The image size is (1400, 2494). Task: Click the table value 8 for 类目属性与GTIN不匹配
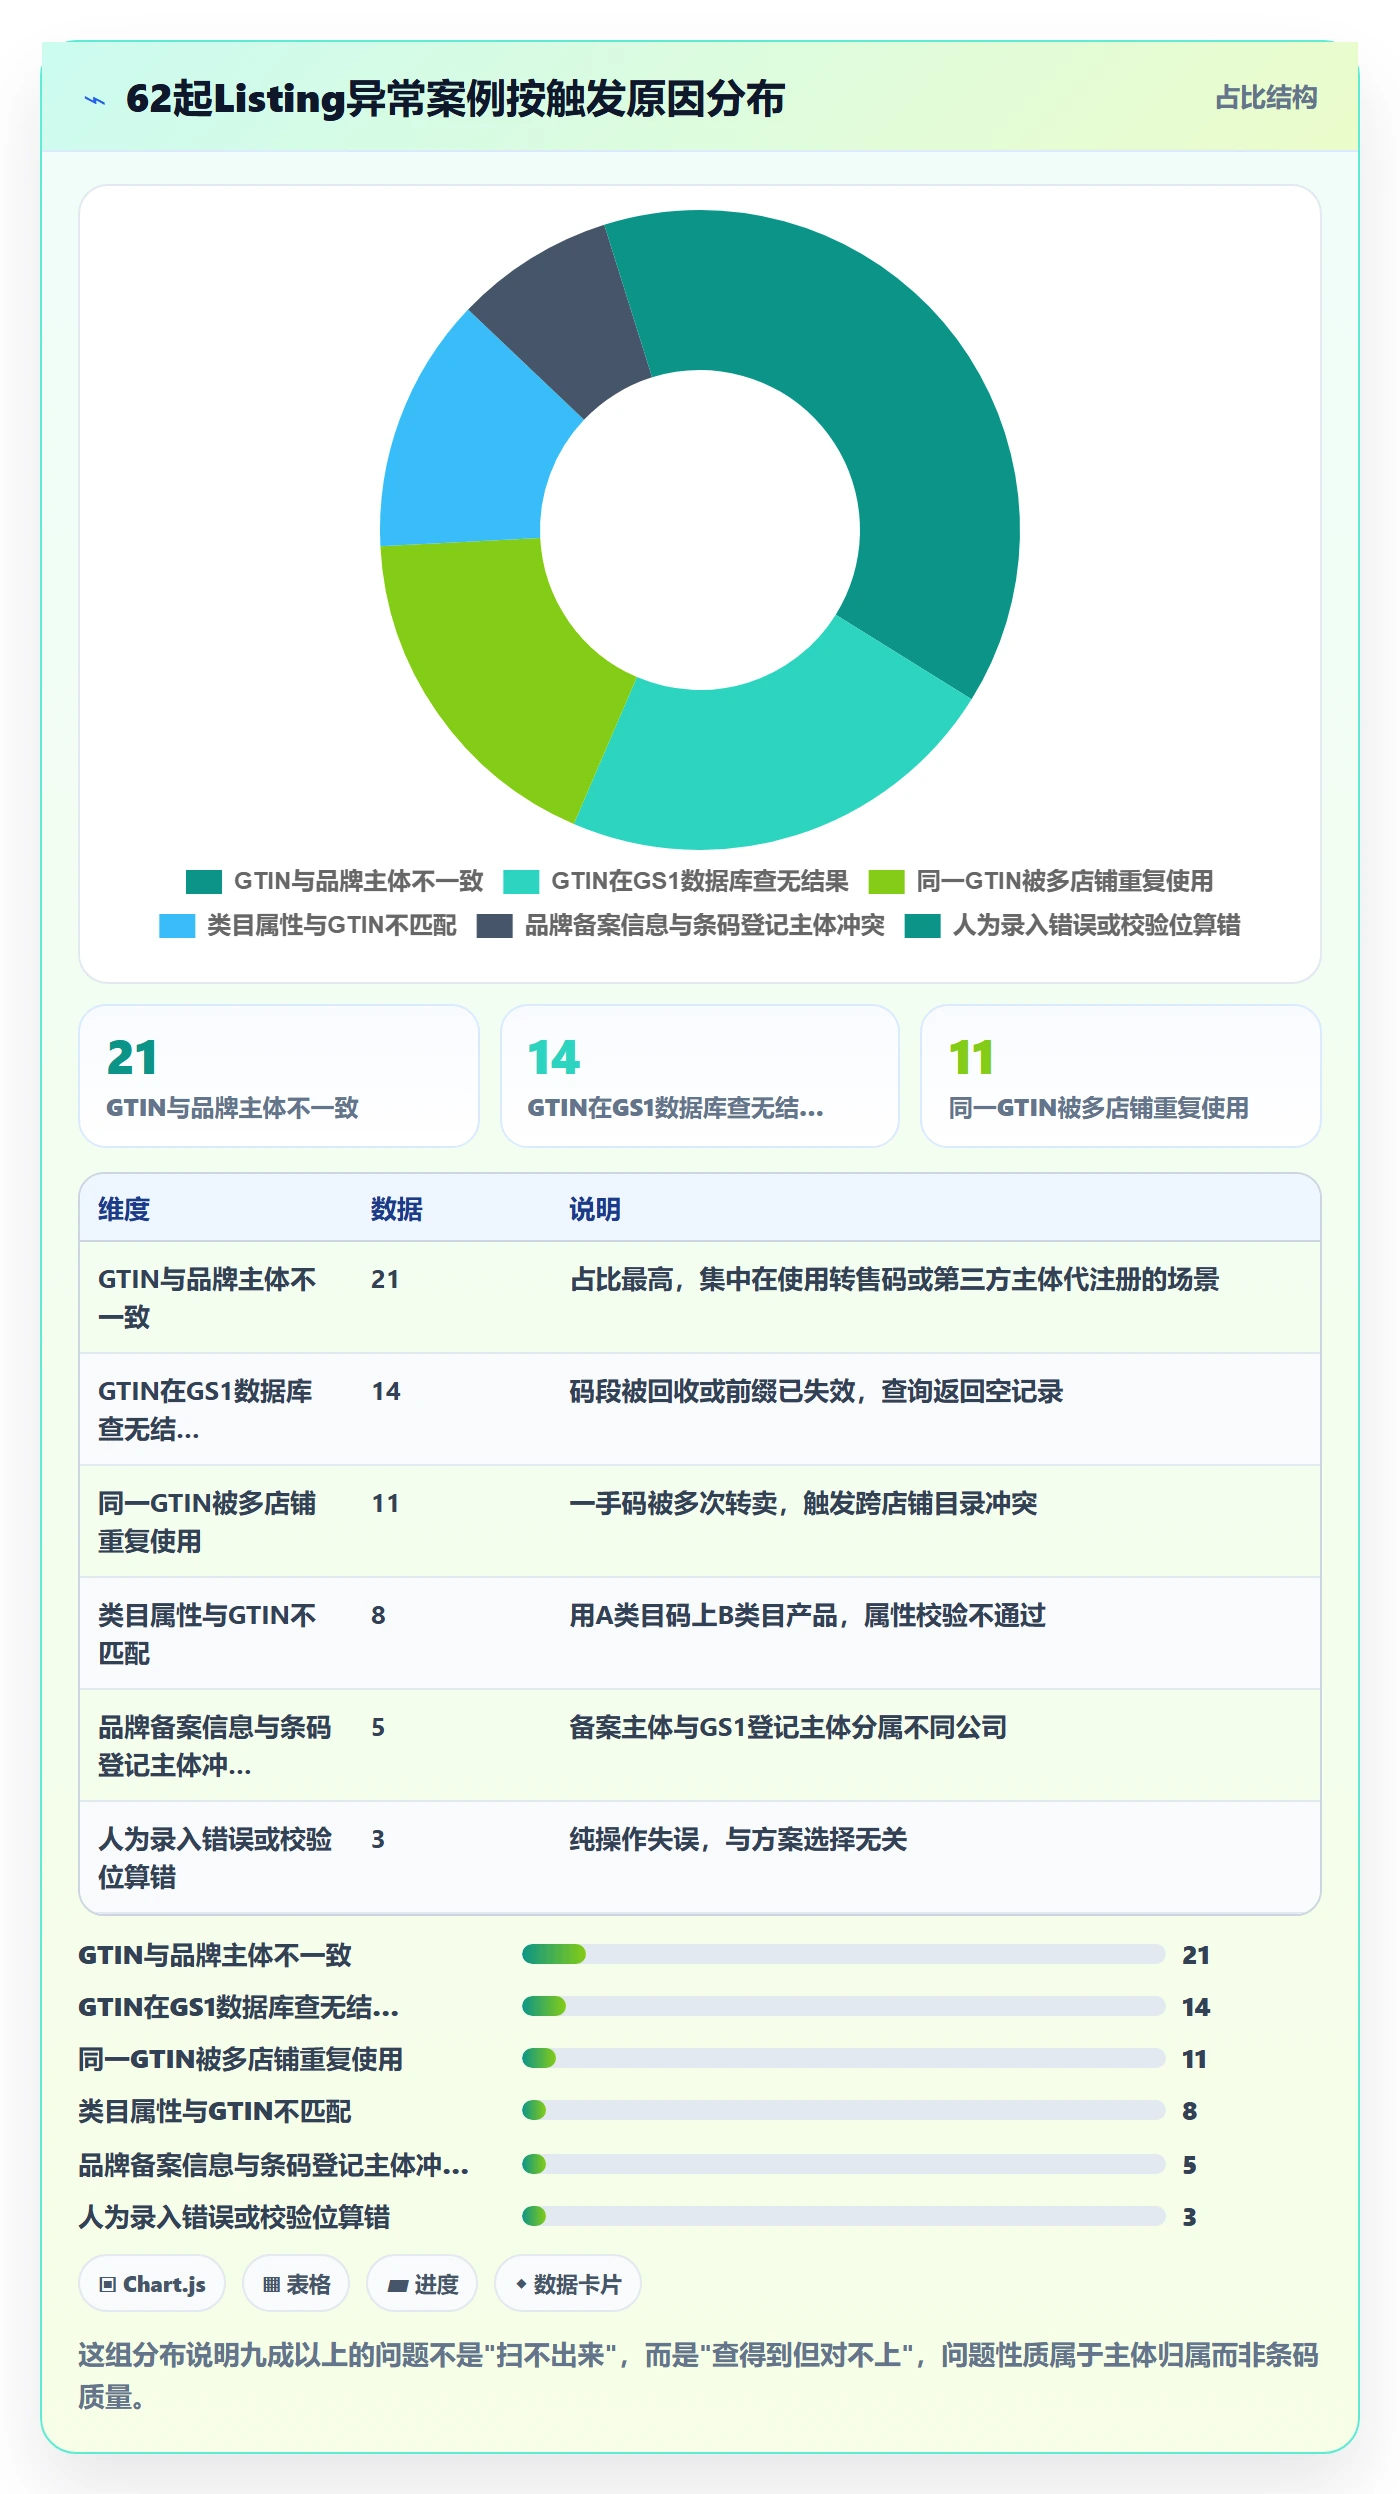[x=378, y=1616]
